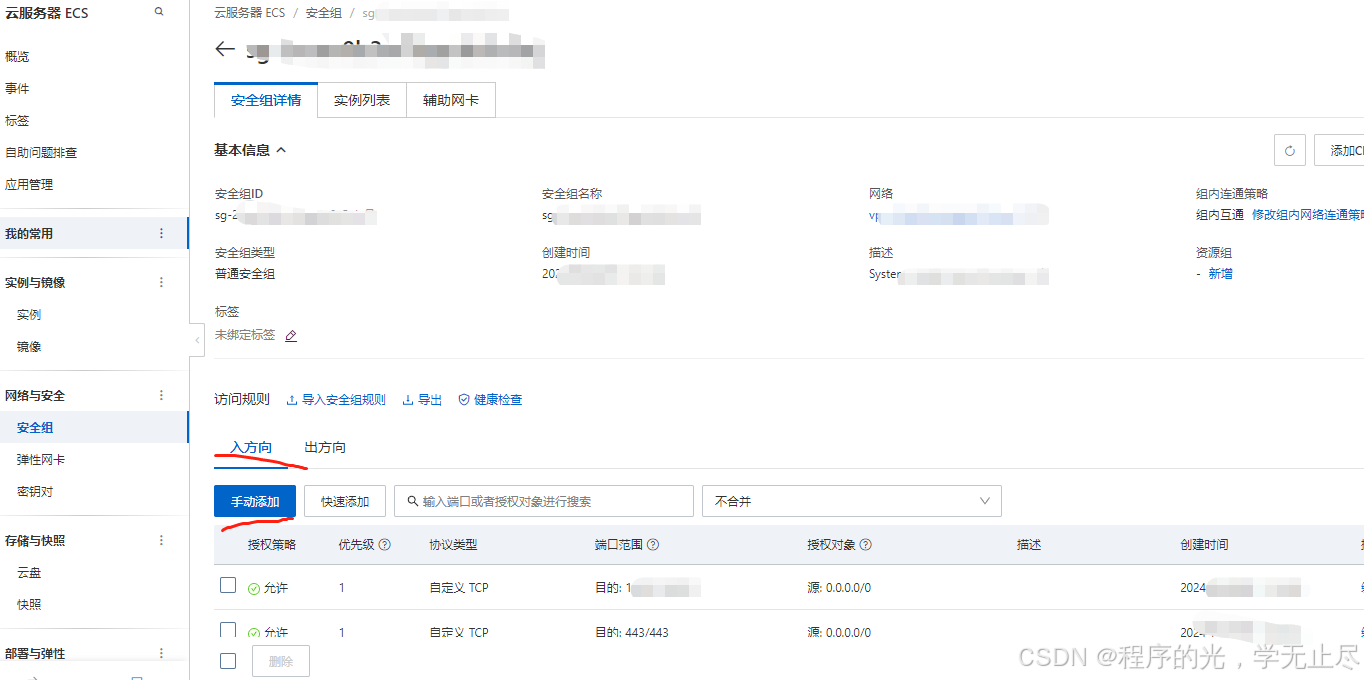Click the pencil icon to edit tags
Image resolution: width=1364 pixels, height=680 pixels.
click(x=291, y=335)
